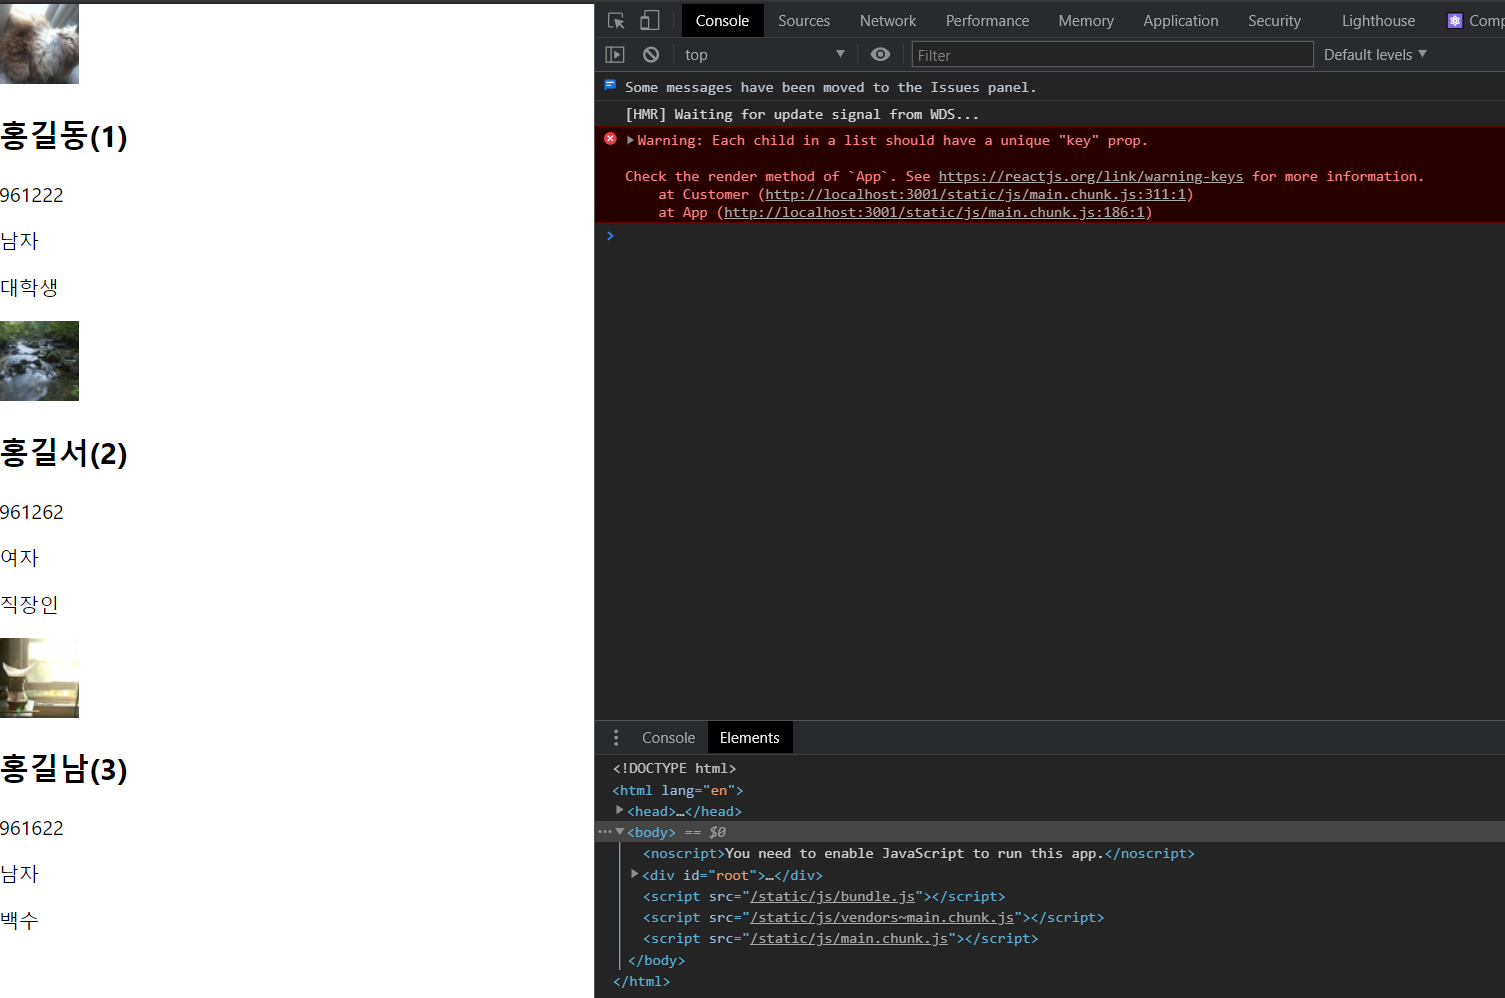Select the noscript element line

[919, 854]
